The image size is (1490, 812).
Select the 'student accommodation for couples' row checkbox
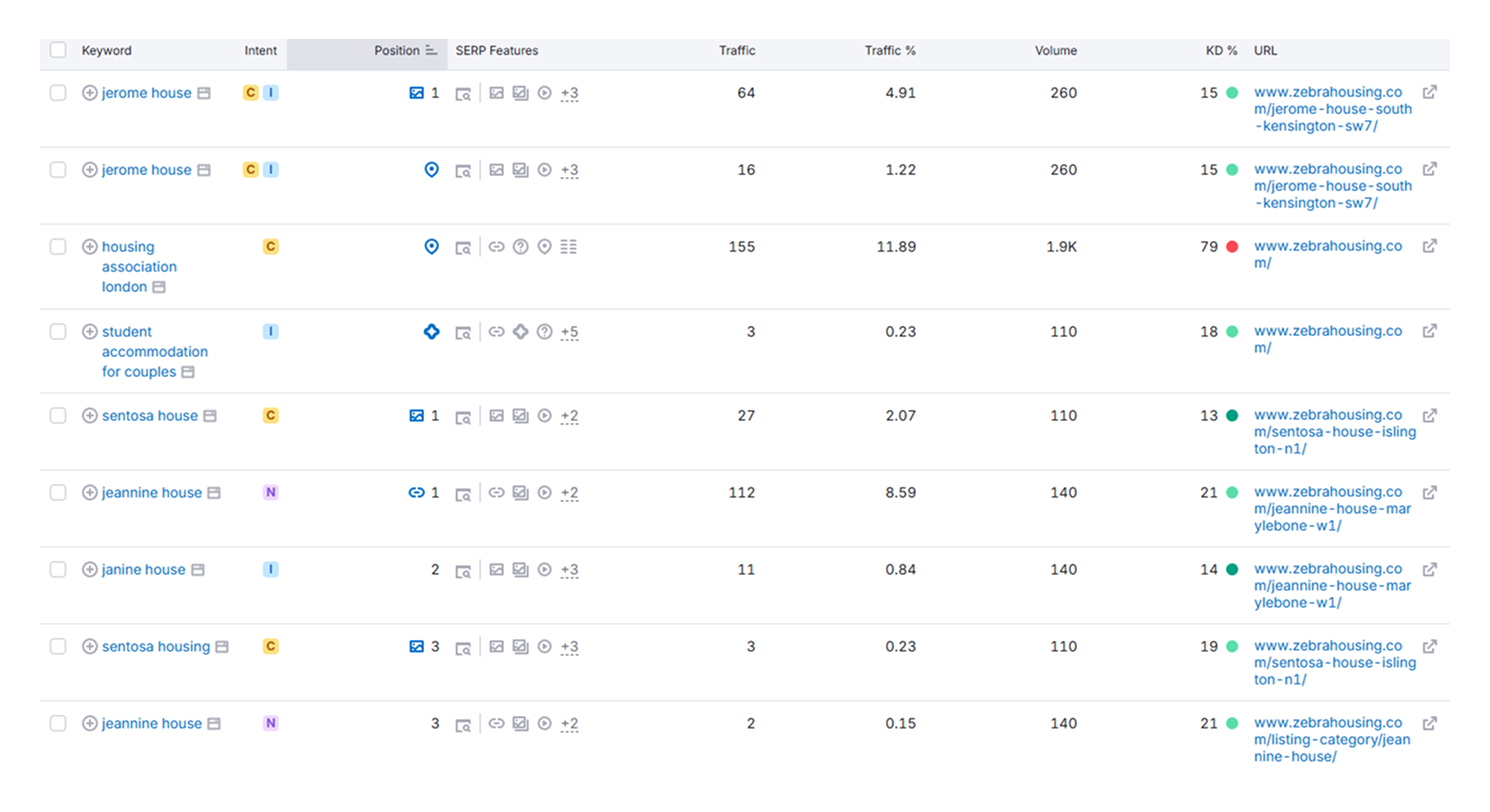(x=58, y=332)
